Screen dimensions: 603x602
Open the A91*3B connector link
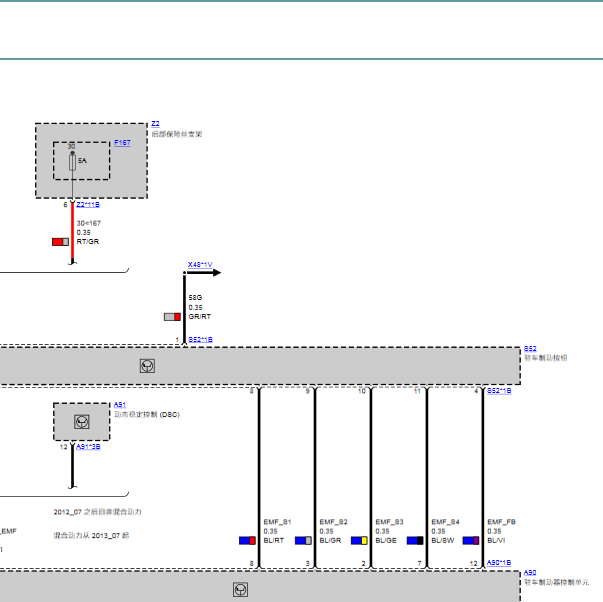tap(88, 447)
